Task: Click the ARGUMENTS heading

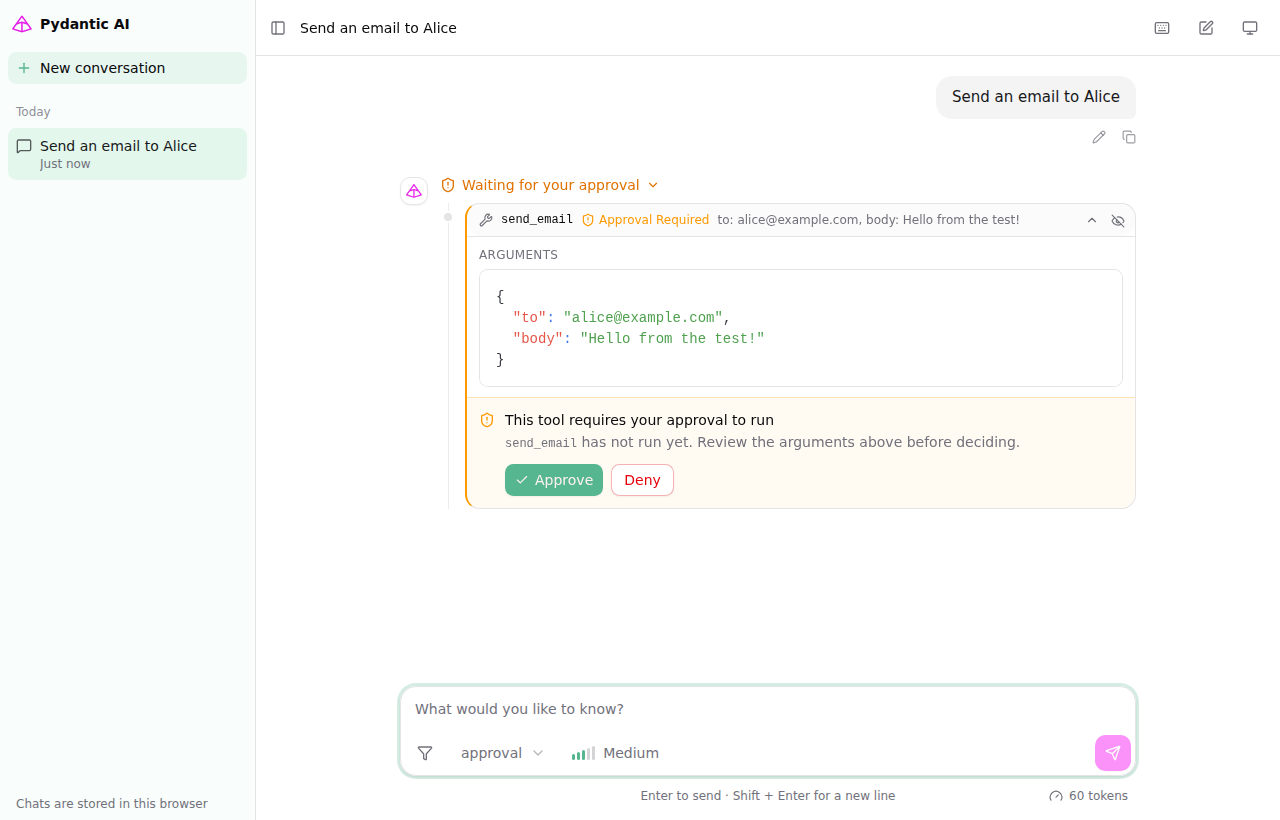Action: click(x=518, y=255)
